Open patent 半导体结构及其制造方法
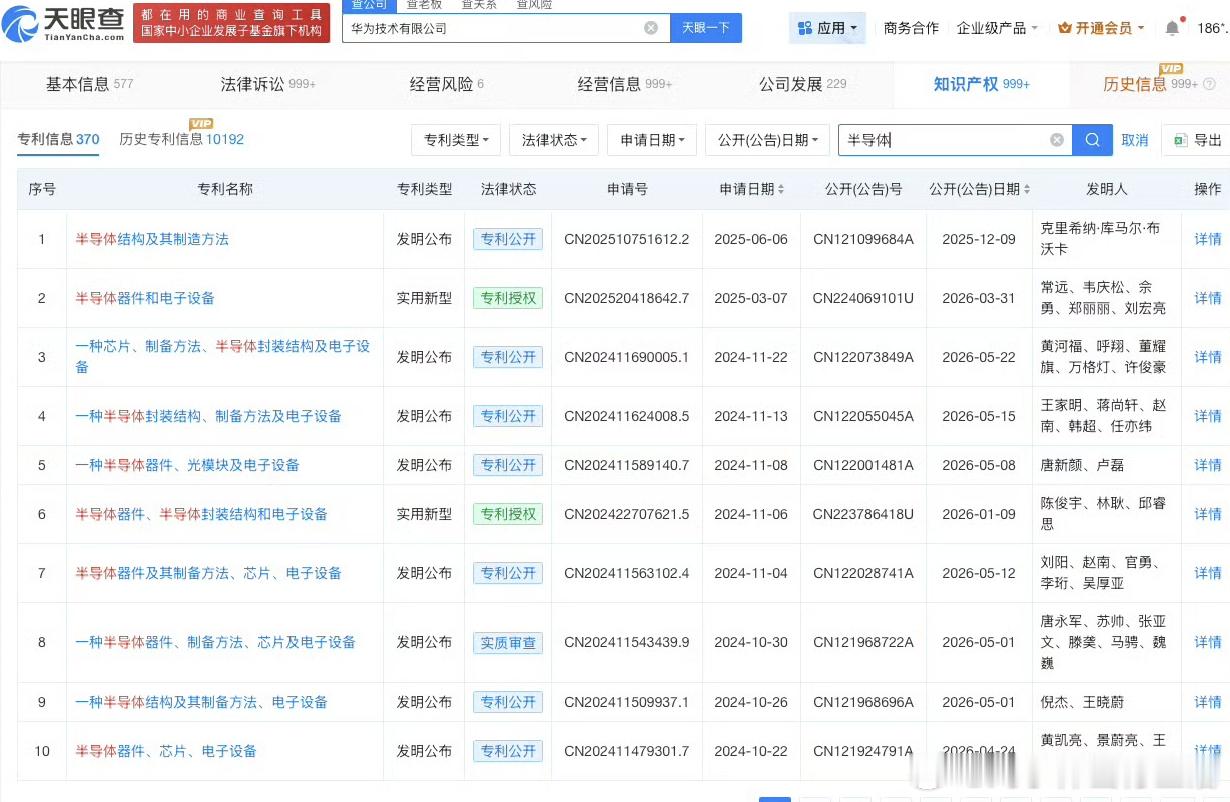This screenshot has height=802, width=1230. (x=152, y=239)
